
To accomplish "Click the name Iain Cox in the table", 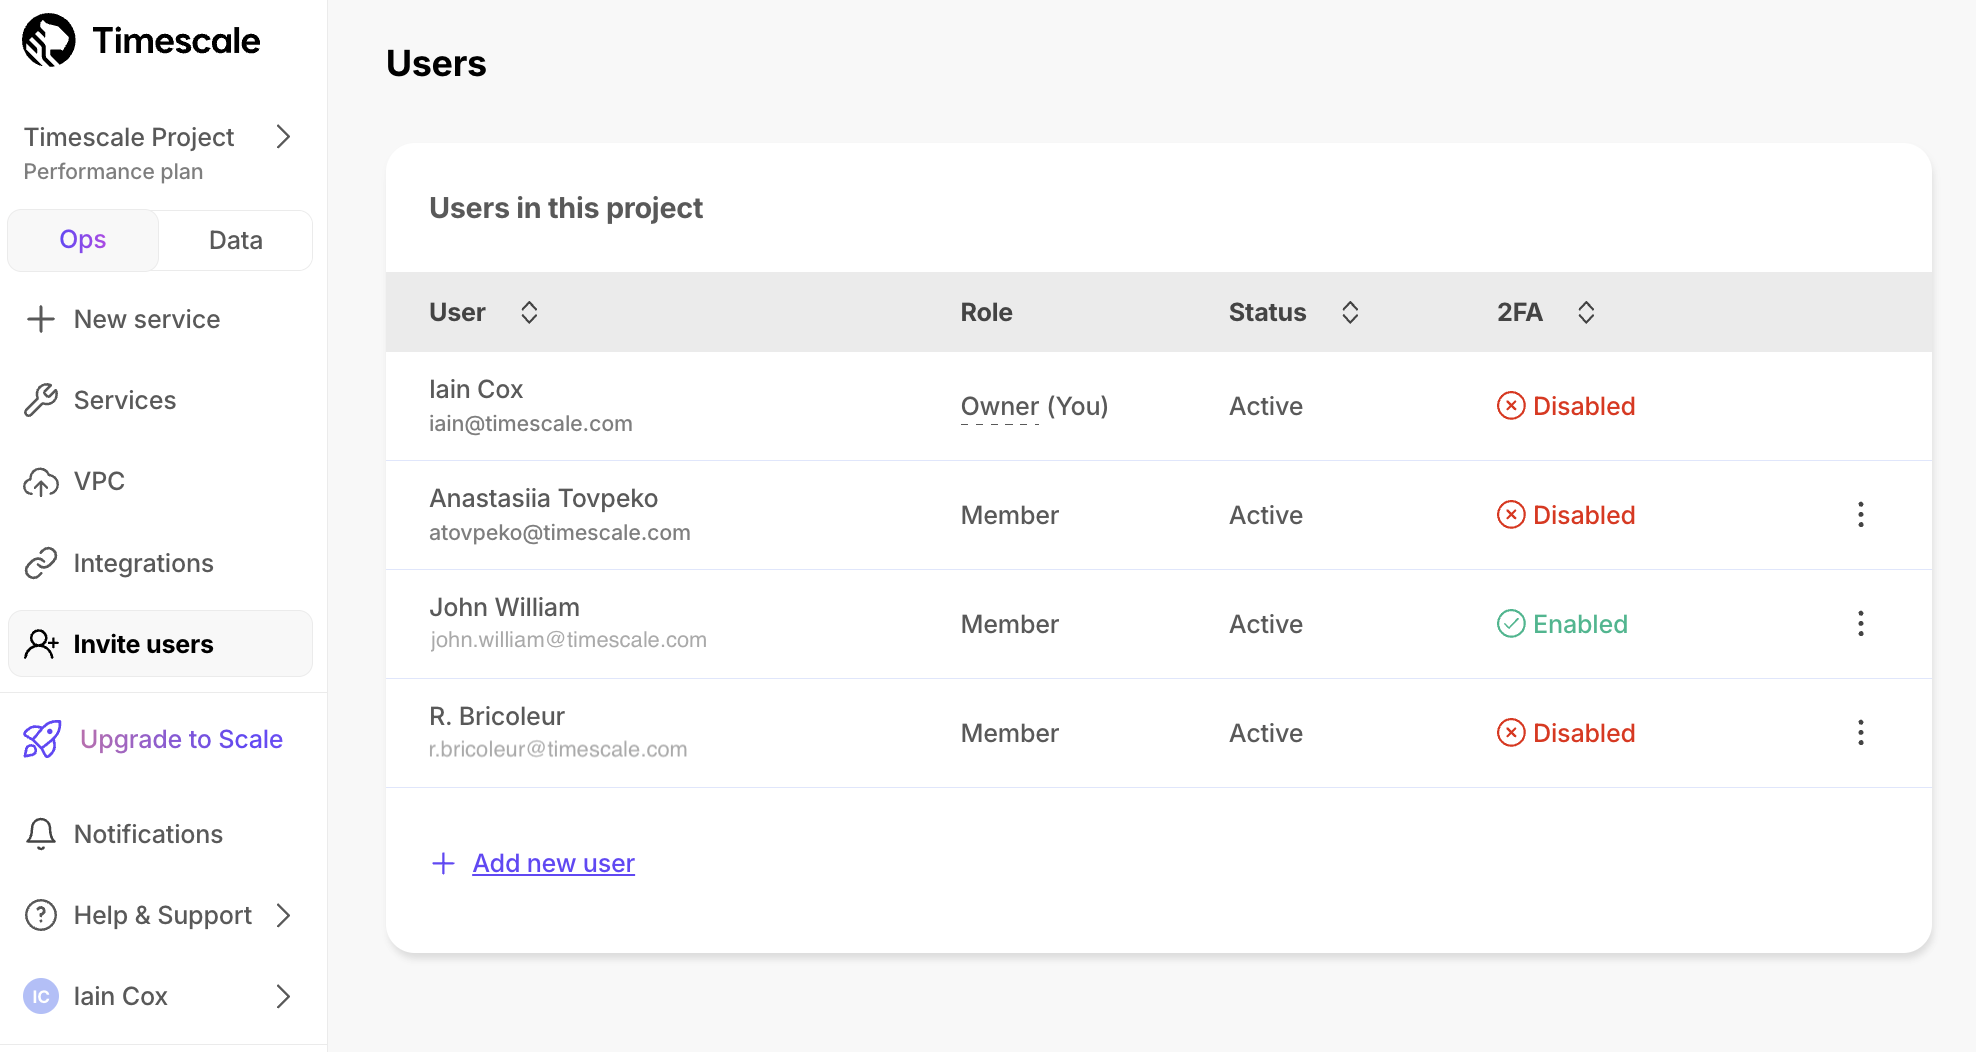I will pos(476,389).
